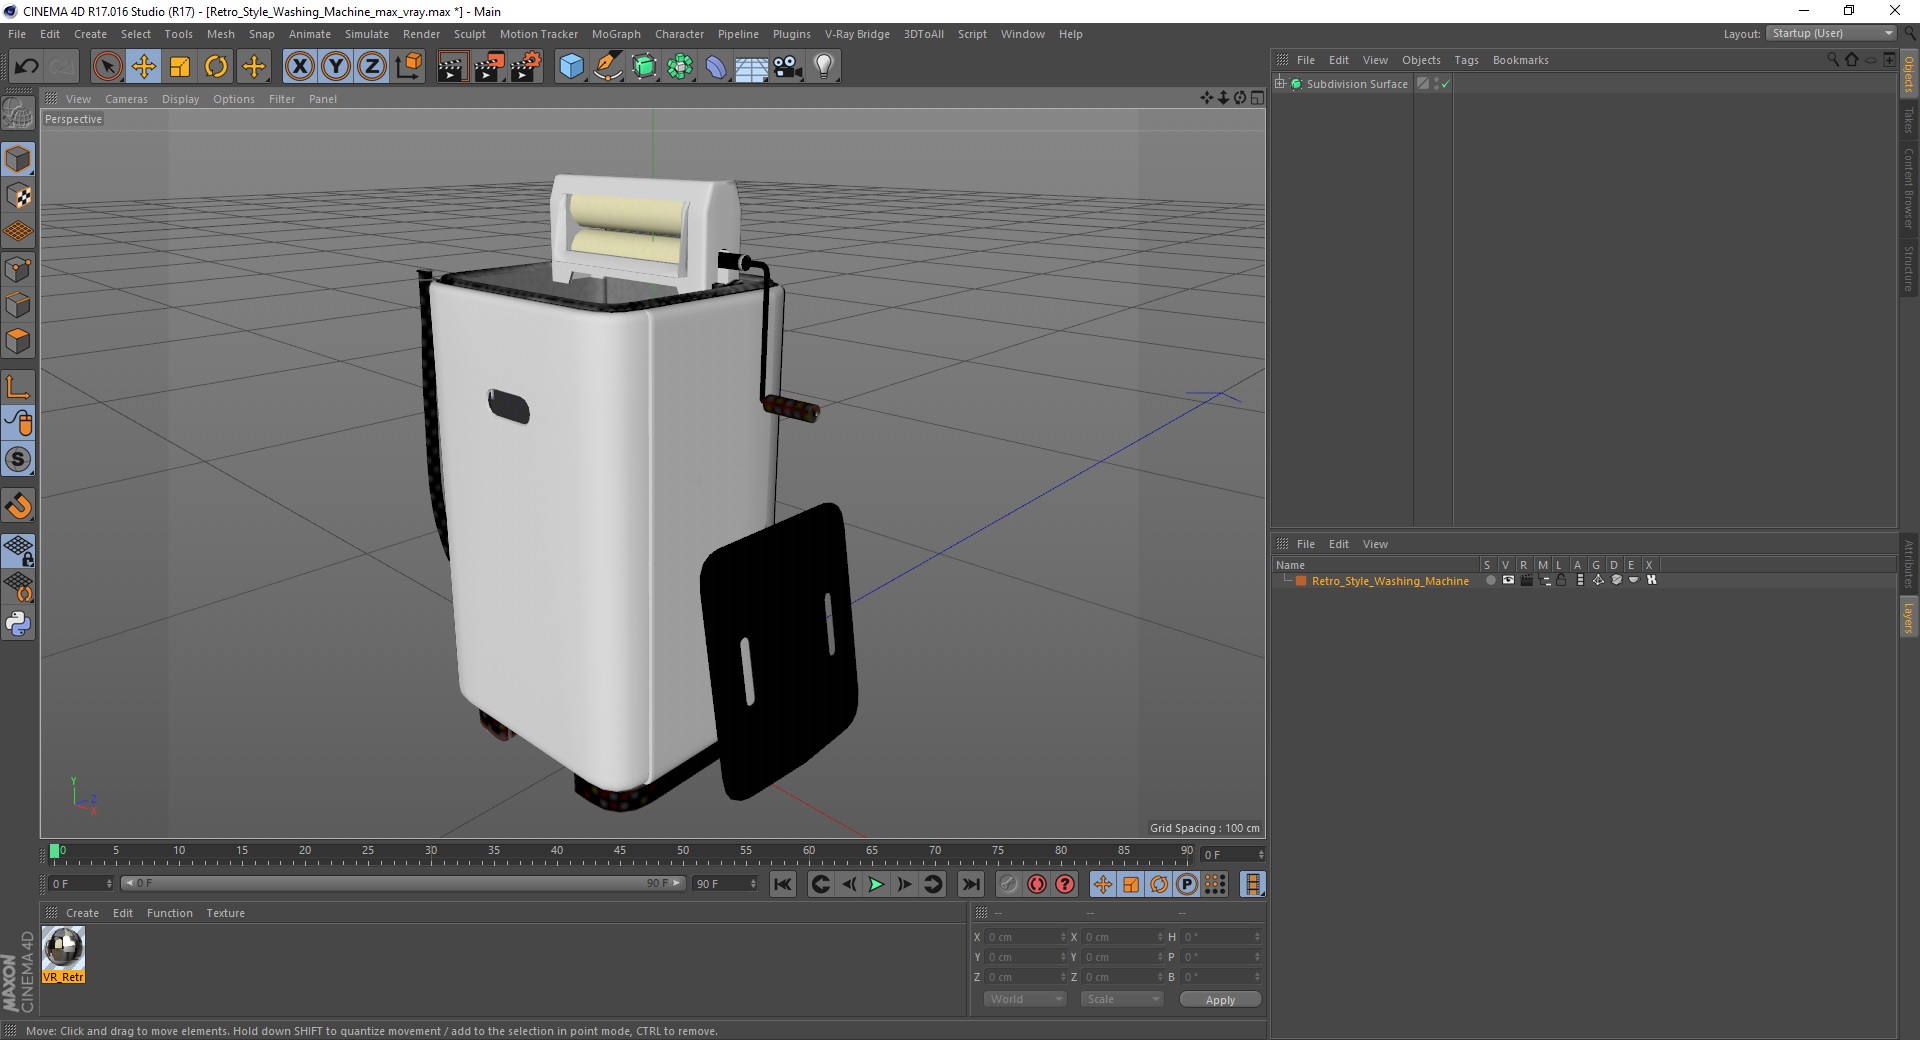Screen dimensions: 1920x1040
Task: Open the Scale mode dropdown
Action: pyautogui.click(x=1122, y=999)
